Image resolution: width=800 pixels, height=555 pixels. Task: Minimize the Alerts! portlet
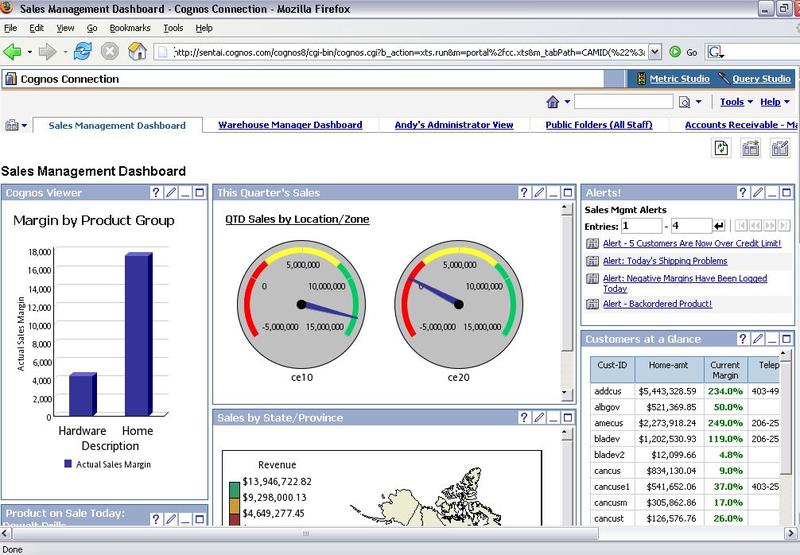pyautogui.click(x=772, y=193)
